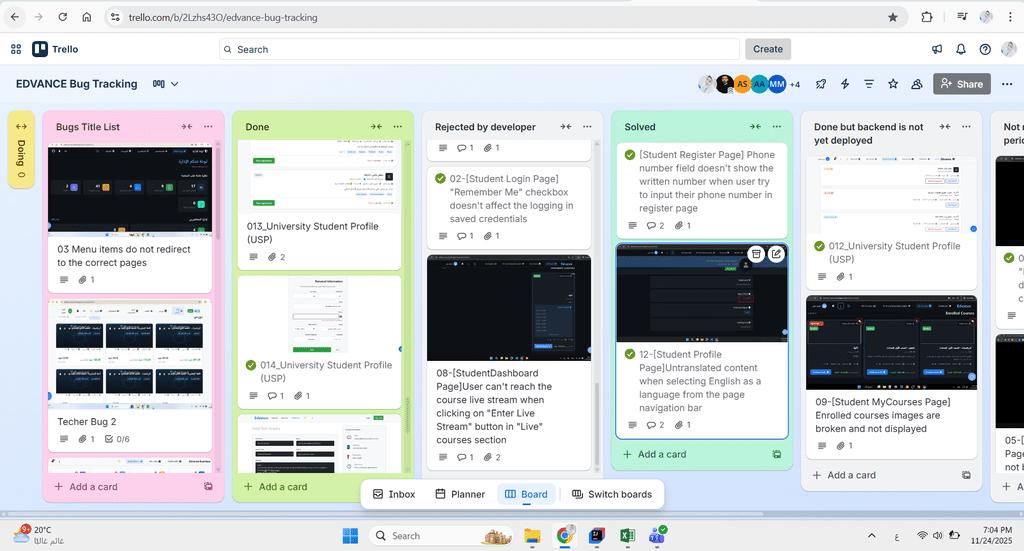This screenshot has width=1024, height=551.
Task: Collapse the Rejected by developer list
Action: pyautogui.click(x=566, y=127)
